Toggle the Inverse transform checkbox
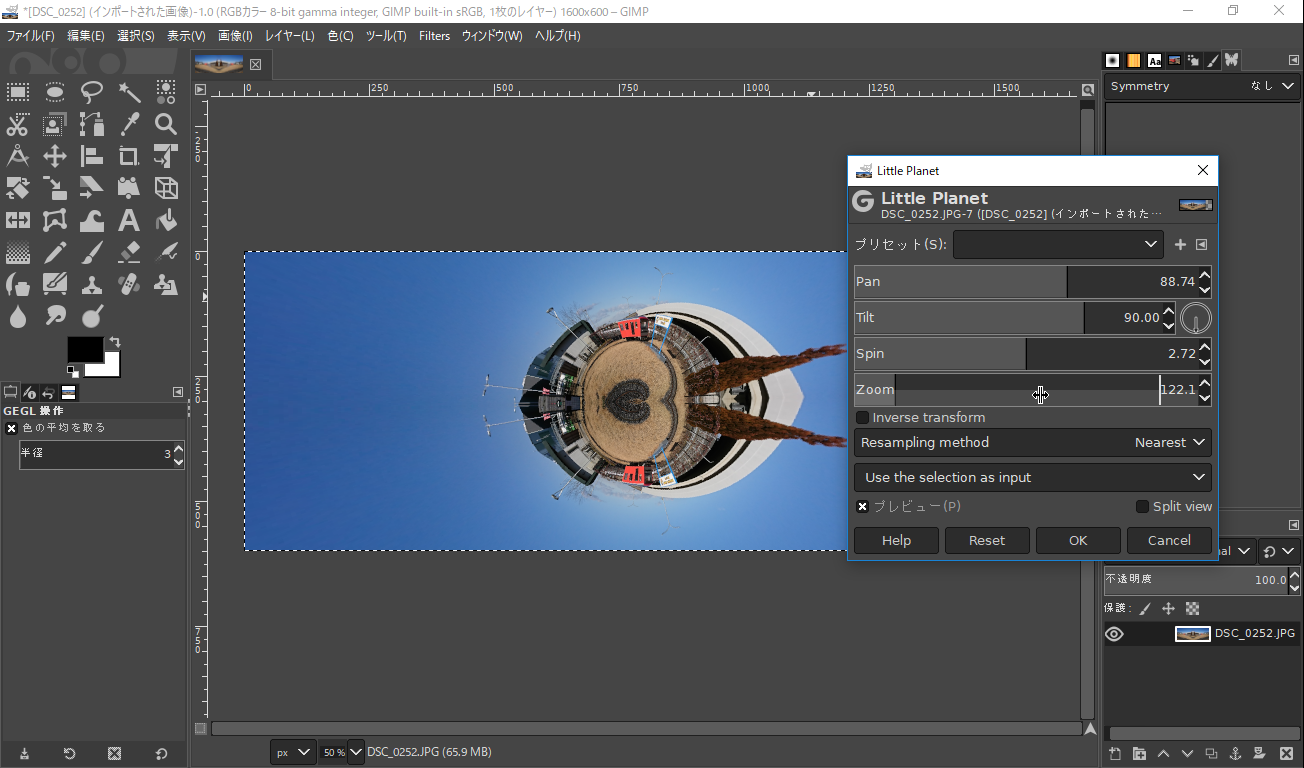The height and width of the screenshot is (768, 1304). (x=862, y=417)
